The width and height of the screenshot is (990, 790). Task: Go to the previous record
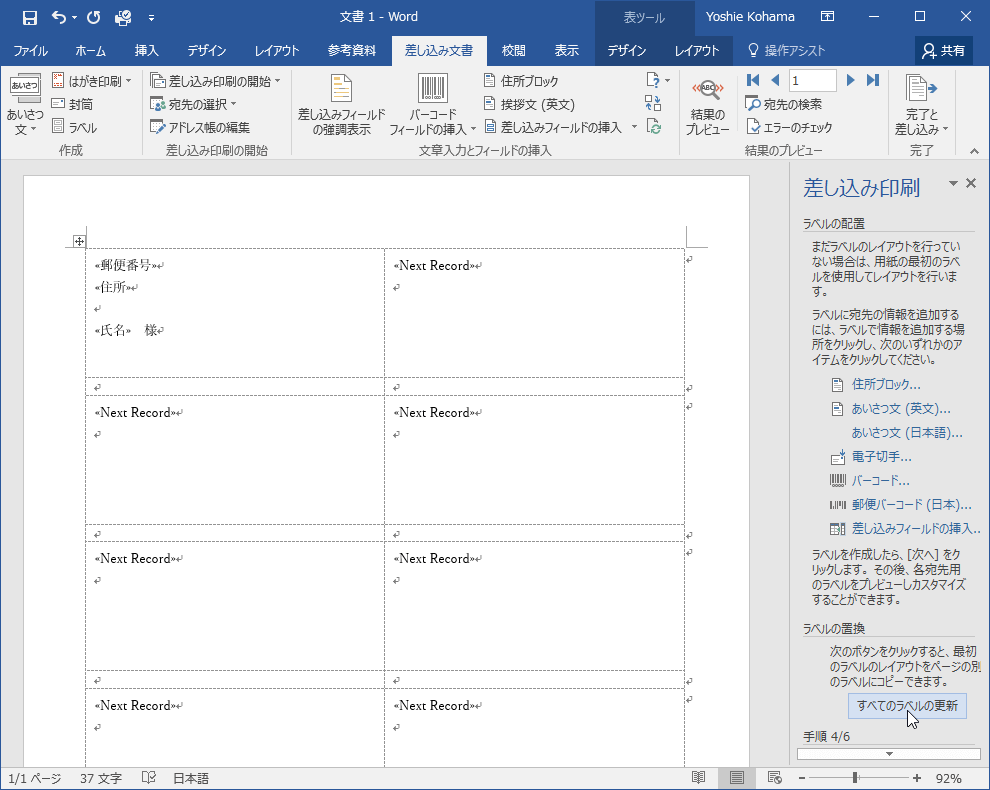(x=775, y=80)
